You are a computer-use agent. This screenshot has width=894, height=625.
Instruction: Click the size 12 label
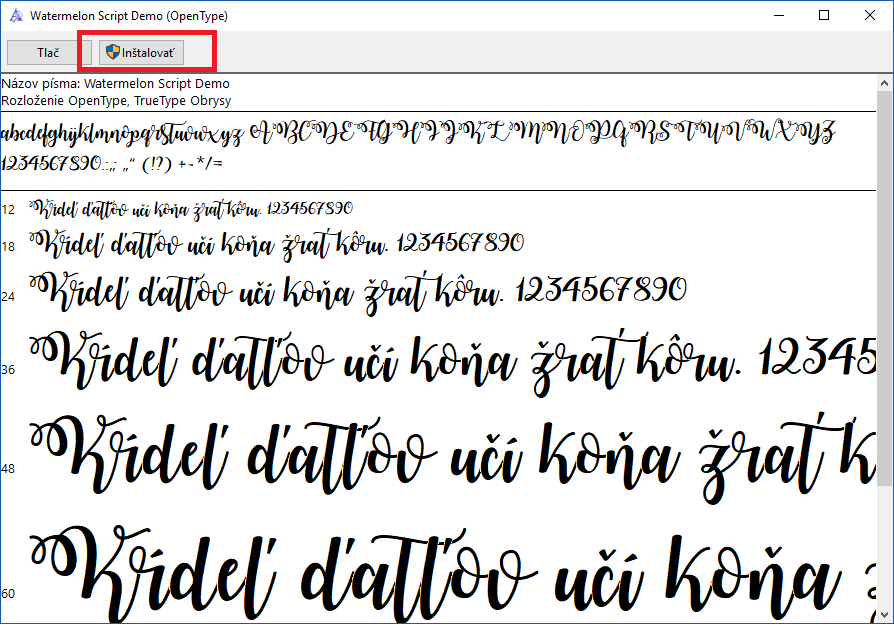(8, 210)
